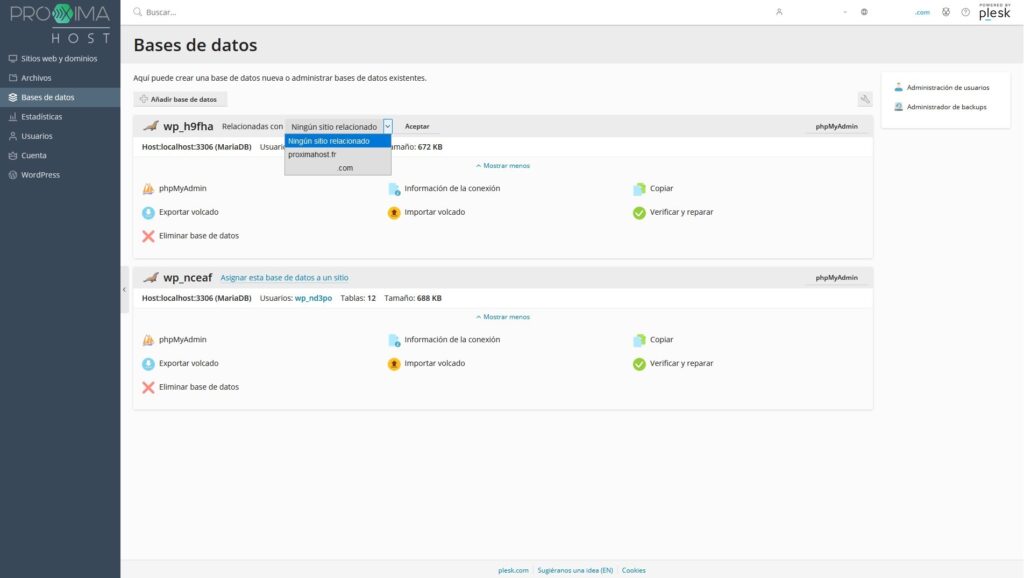Click Importar volcado icon under wp_nceaf
Screen dimensions: 1024x578
coord(394,364)
